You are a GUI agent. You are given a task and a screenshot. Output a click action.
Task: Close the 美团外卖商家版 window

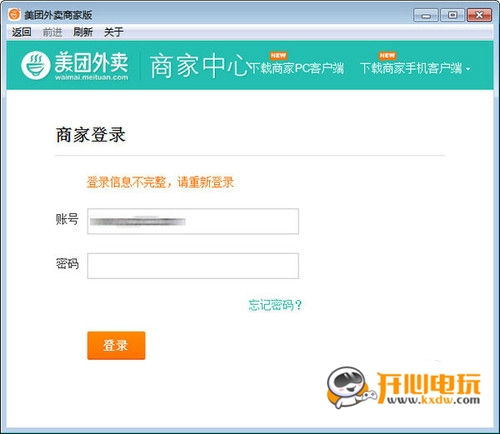pos(479,15)
